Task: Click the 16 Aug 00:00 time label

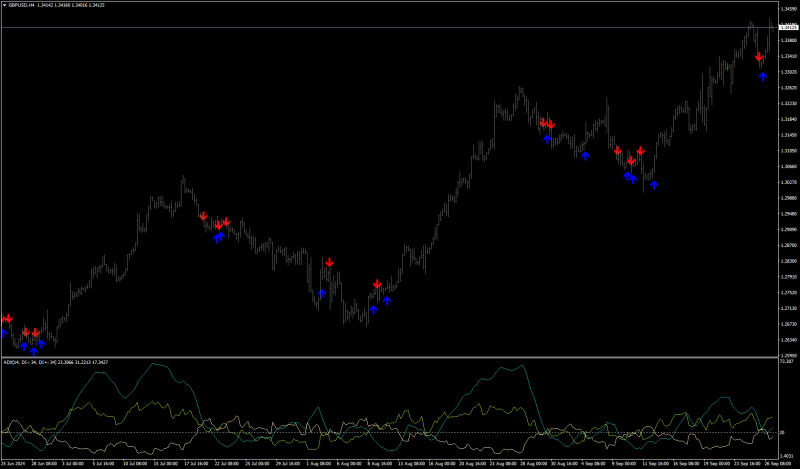Action: (x=442, y=463)
